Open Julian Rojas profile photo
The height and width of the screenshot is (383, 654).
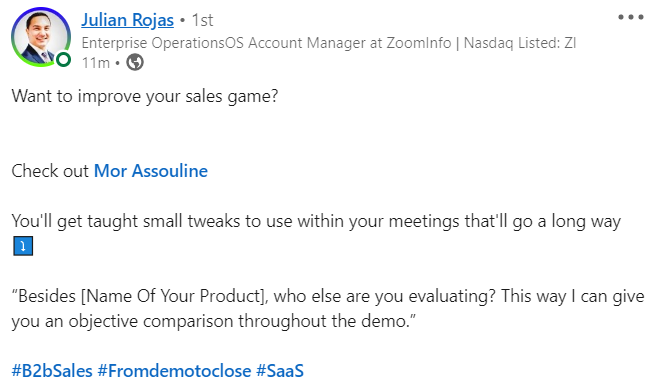click(x=41, y=37)
